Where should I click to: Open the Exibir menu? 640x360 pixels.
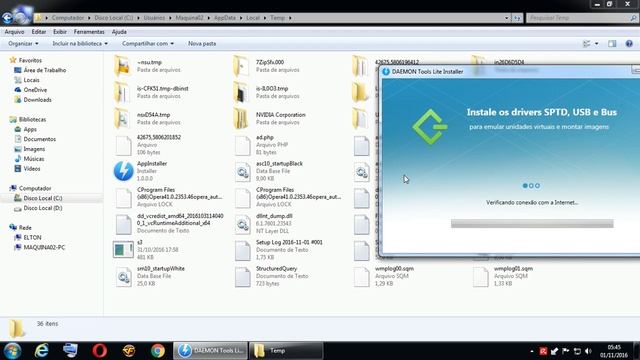[x=60, y=31]
